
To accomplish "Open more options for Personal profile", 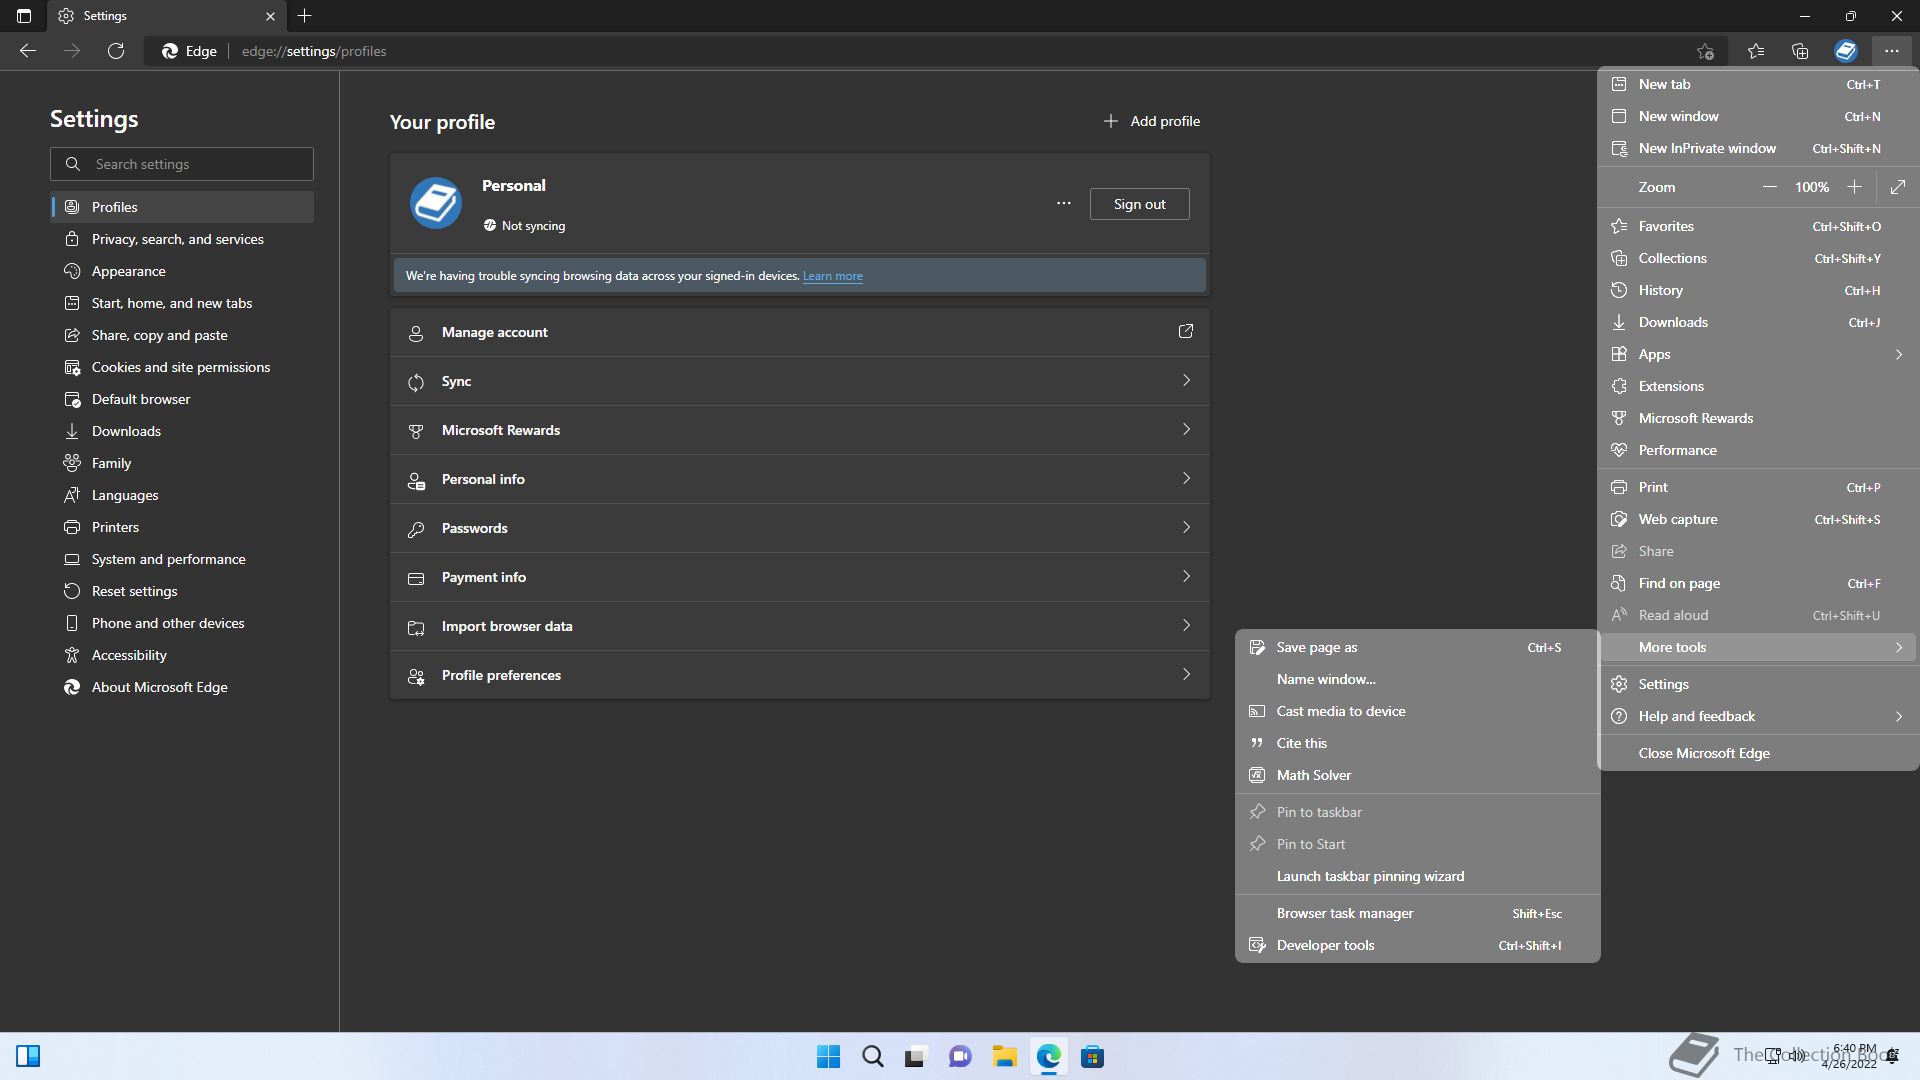I will (x=1064, y=203).
